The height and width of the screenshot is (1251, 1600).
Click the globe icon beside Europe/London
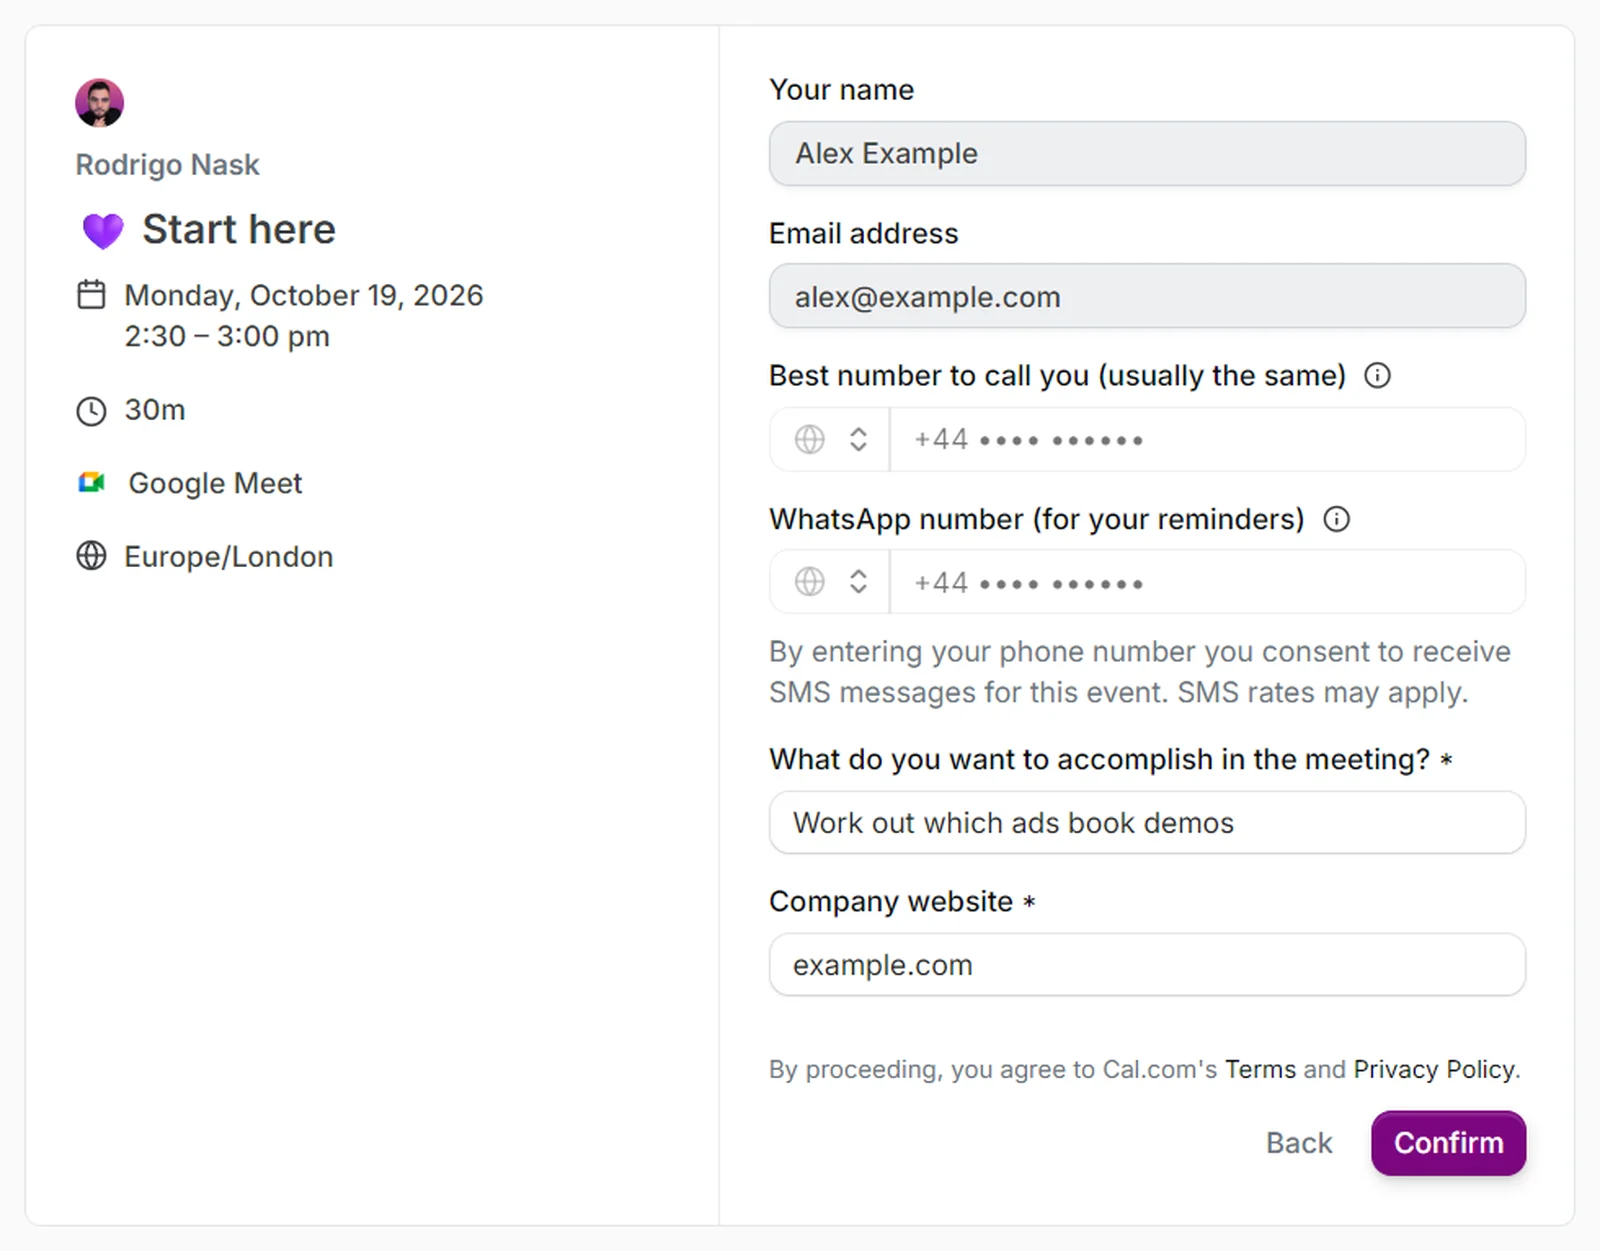[x=91, y=556]
